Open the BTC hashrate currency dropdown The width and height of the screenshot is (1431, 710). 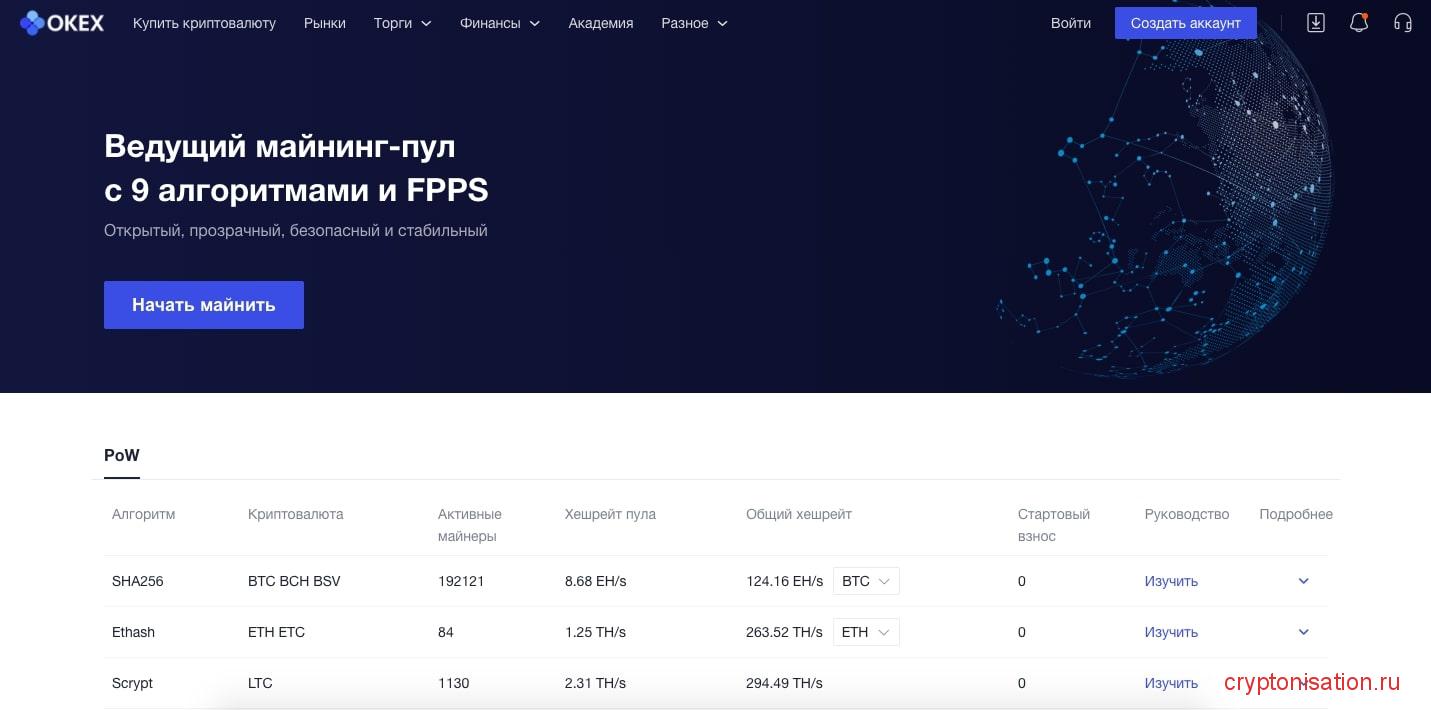866,581
